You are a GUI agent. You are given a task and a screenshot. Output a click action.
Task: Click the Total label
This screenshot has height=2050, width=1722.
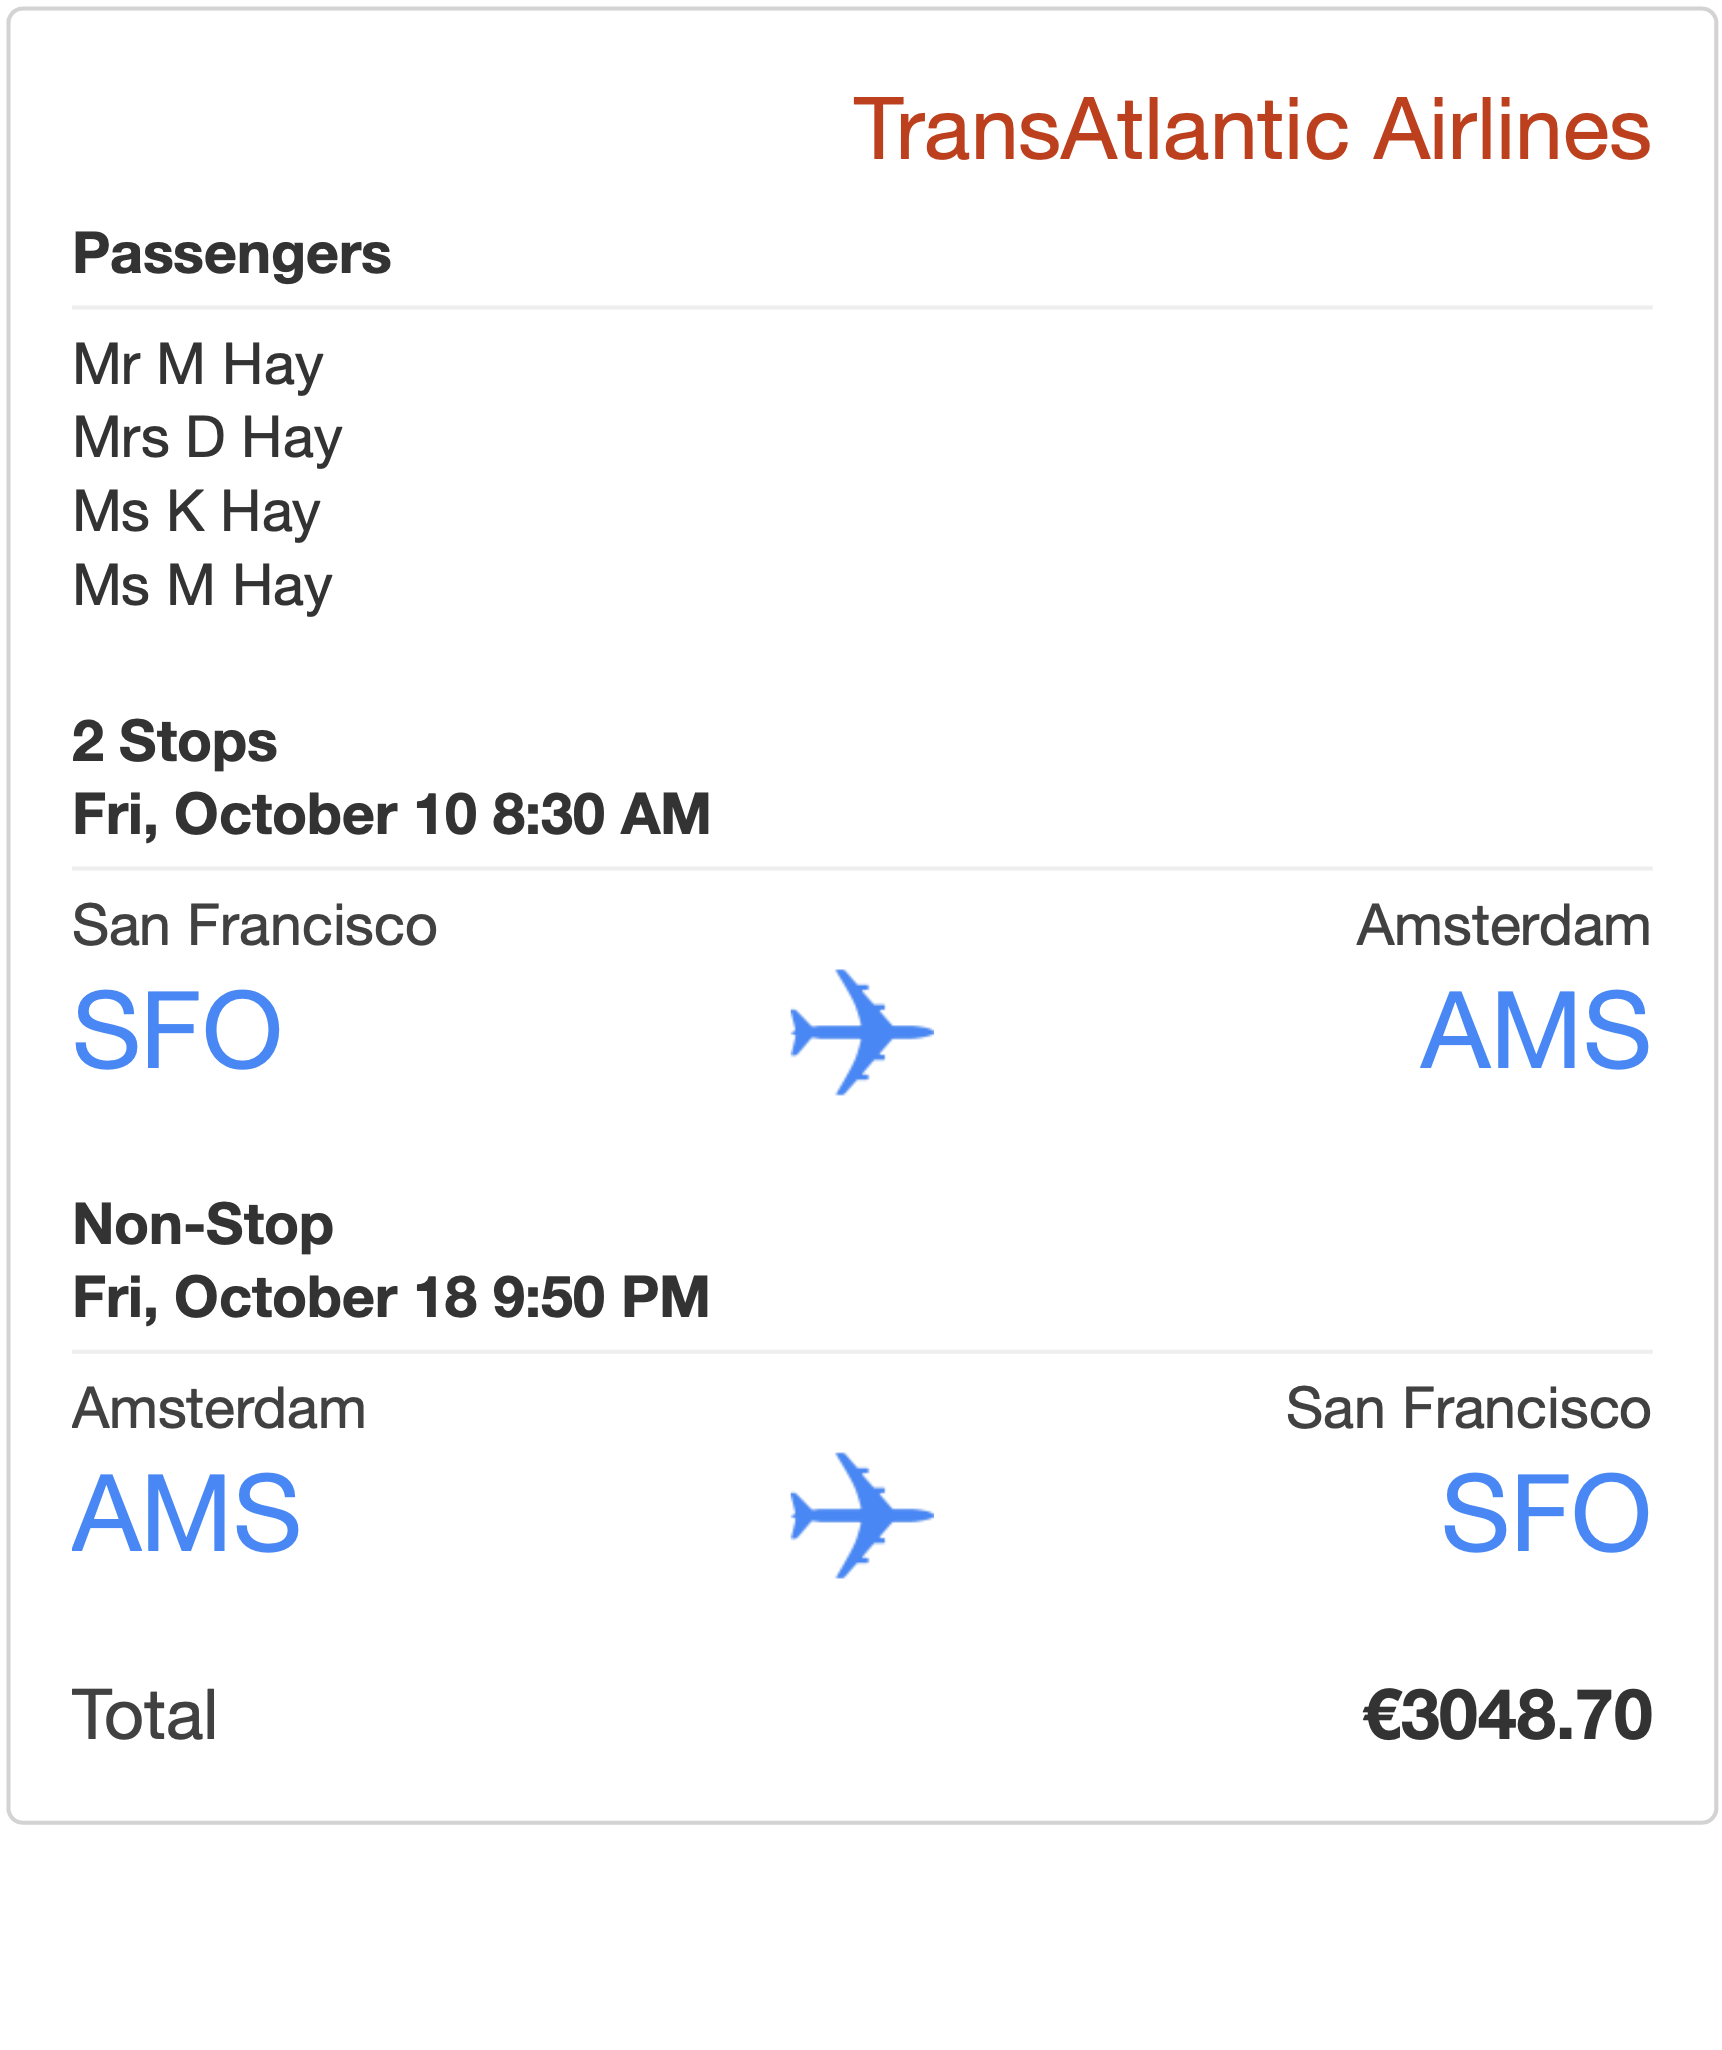coord(145,1715)
